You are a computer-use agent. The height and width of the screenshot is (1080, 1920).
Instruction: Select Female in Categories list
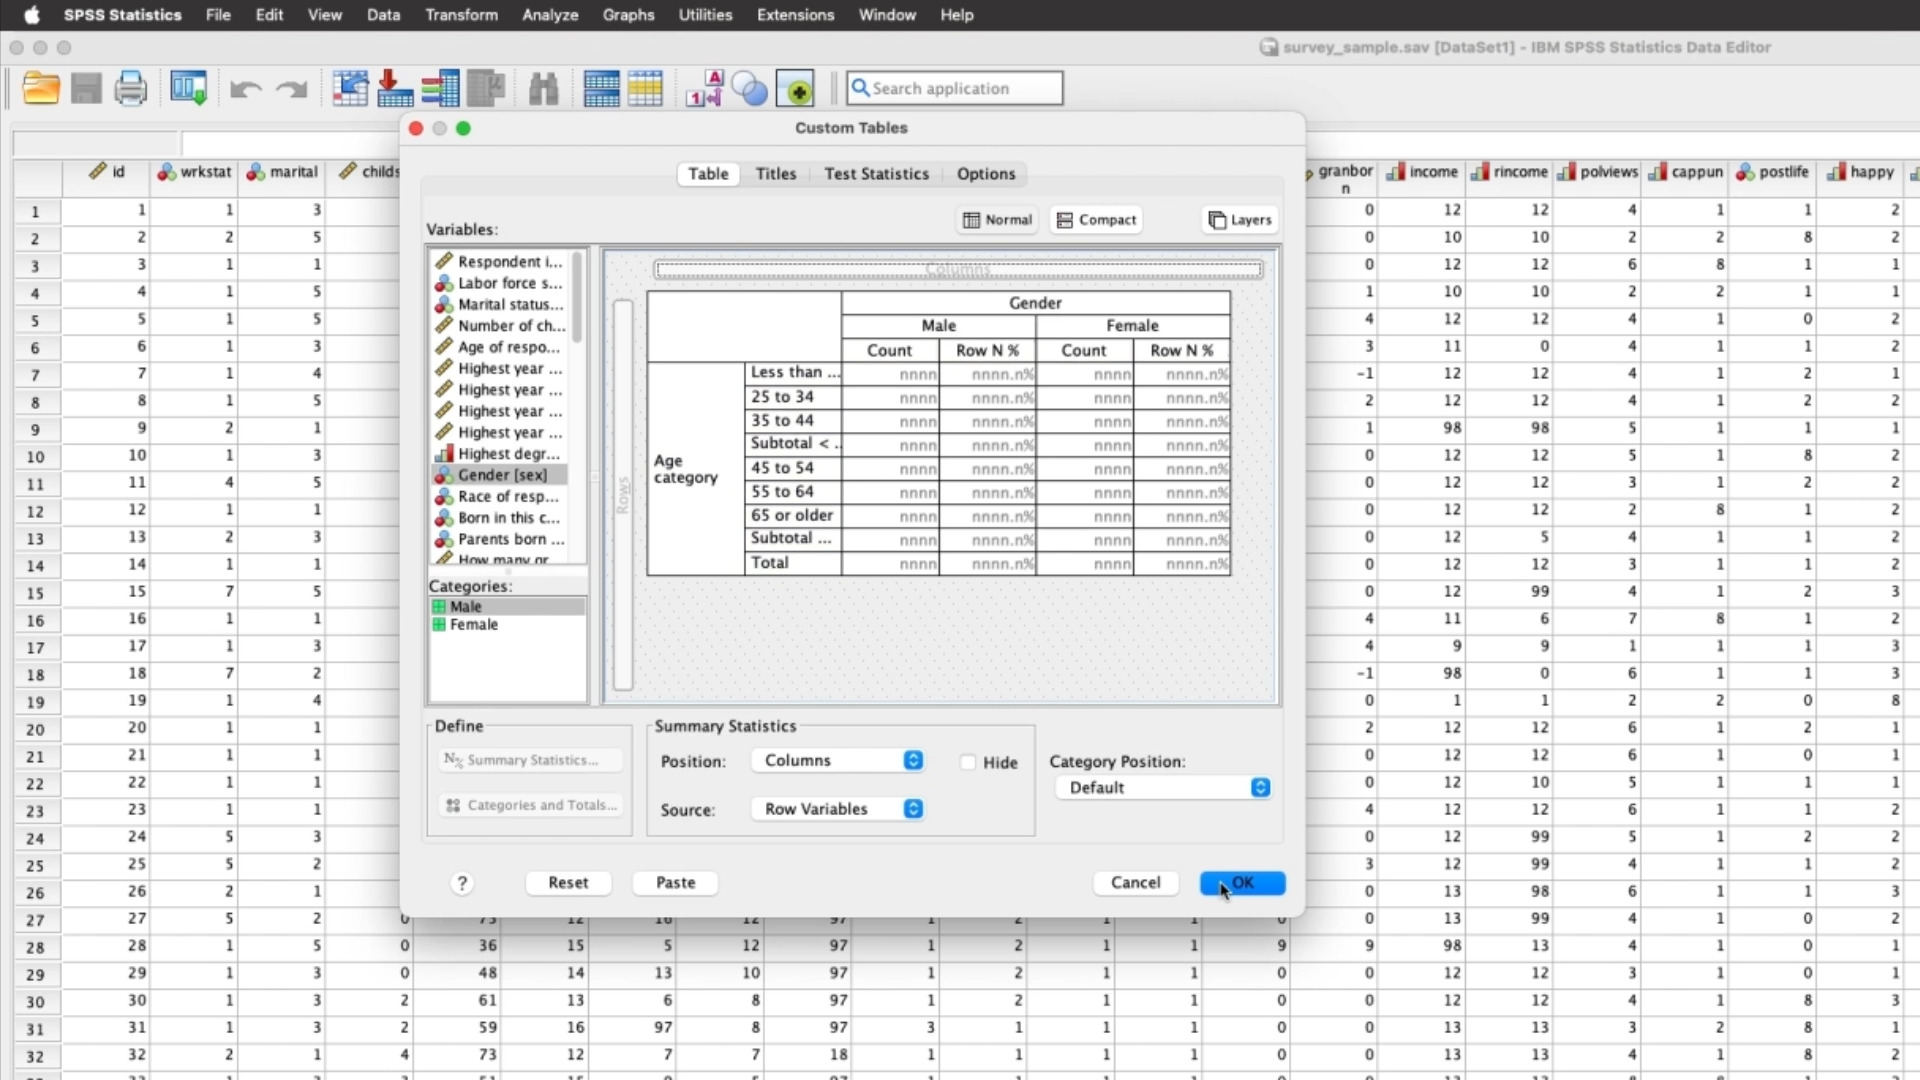507,625
